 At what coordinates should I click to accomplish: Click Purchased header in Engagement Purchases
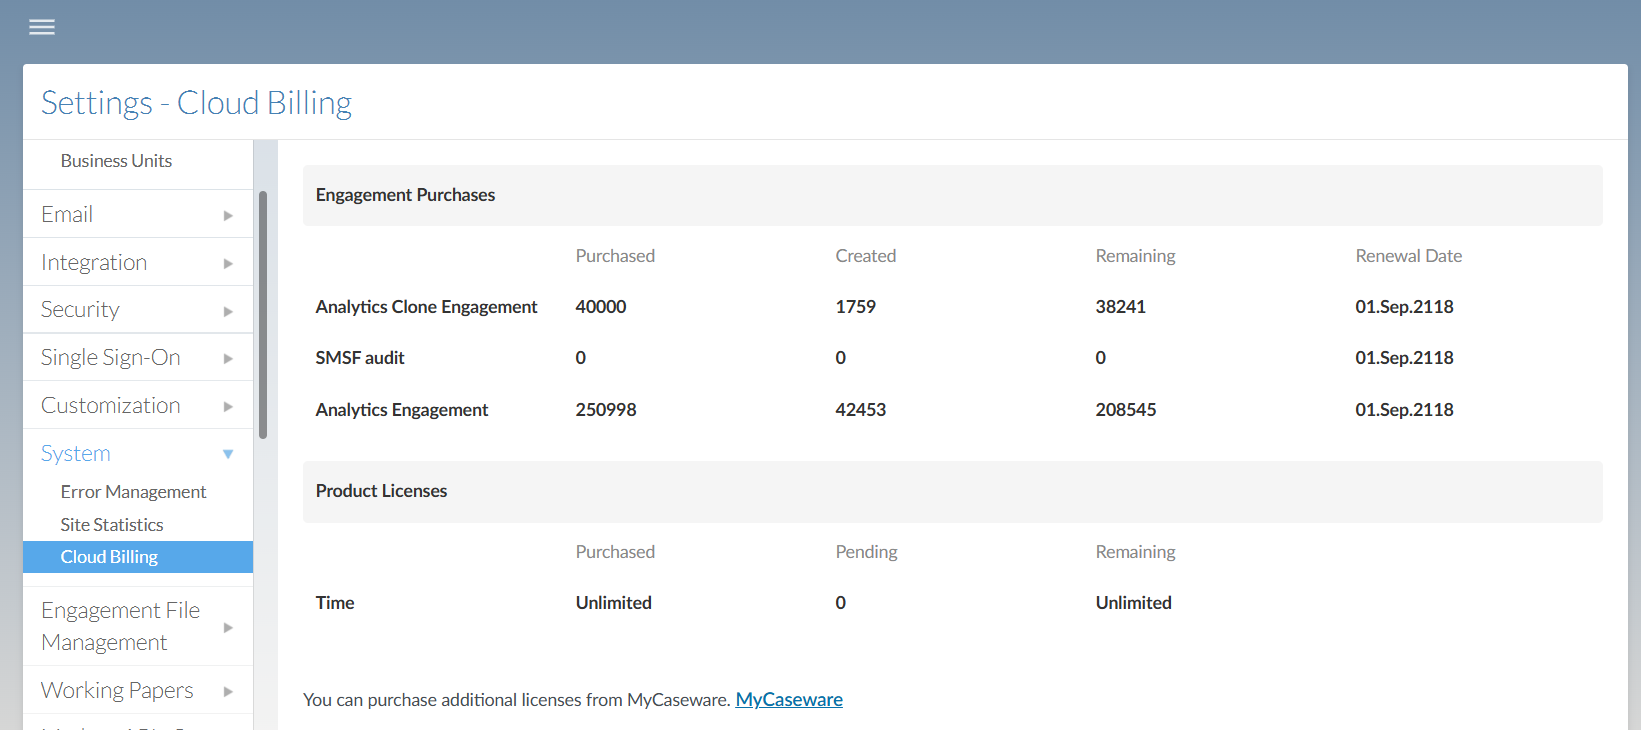[615, 256]
